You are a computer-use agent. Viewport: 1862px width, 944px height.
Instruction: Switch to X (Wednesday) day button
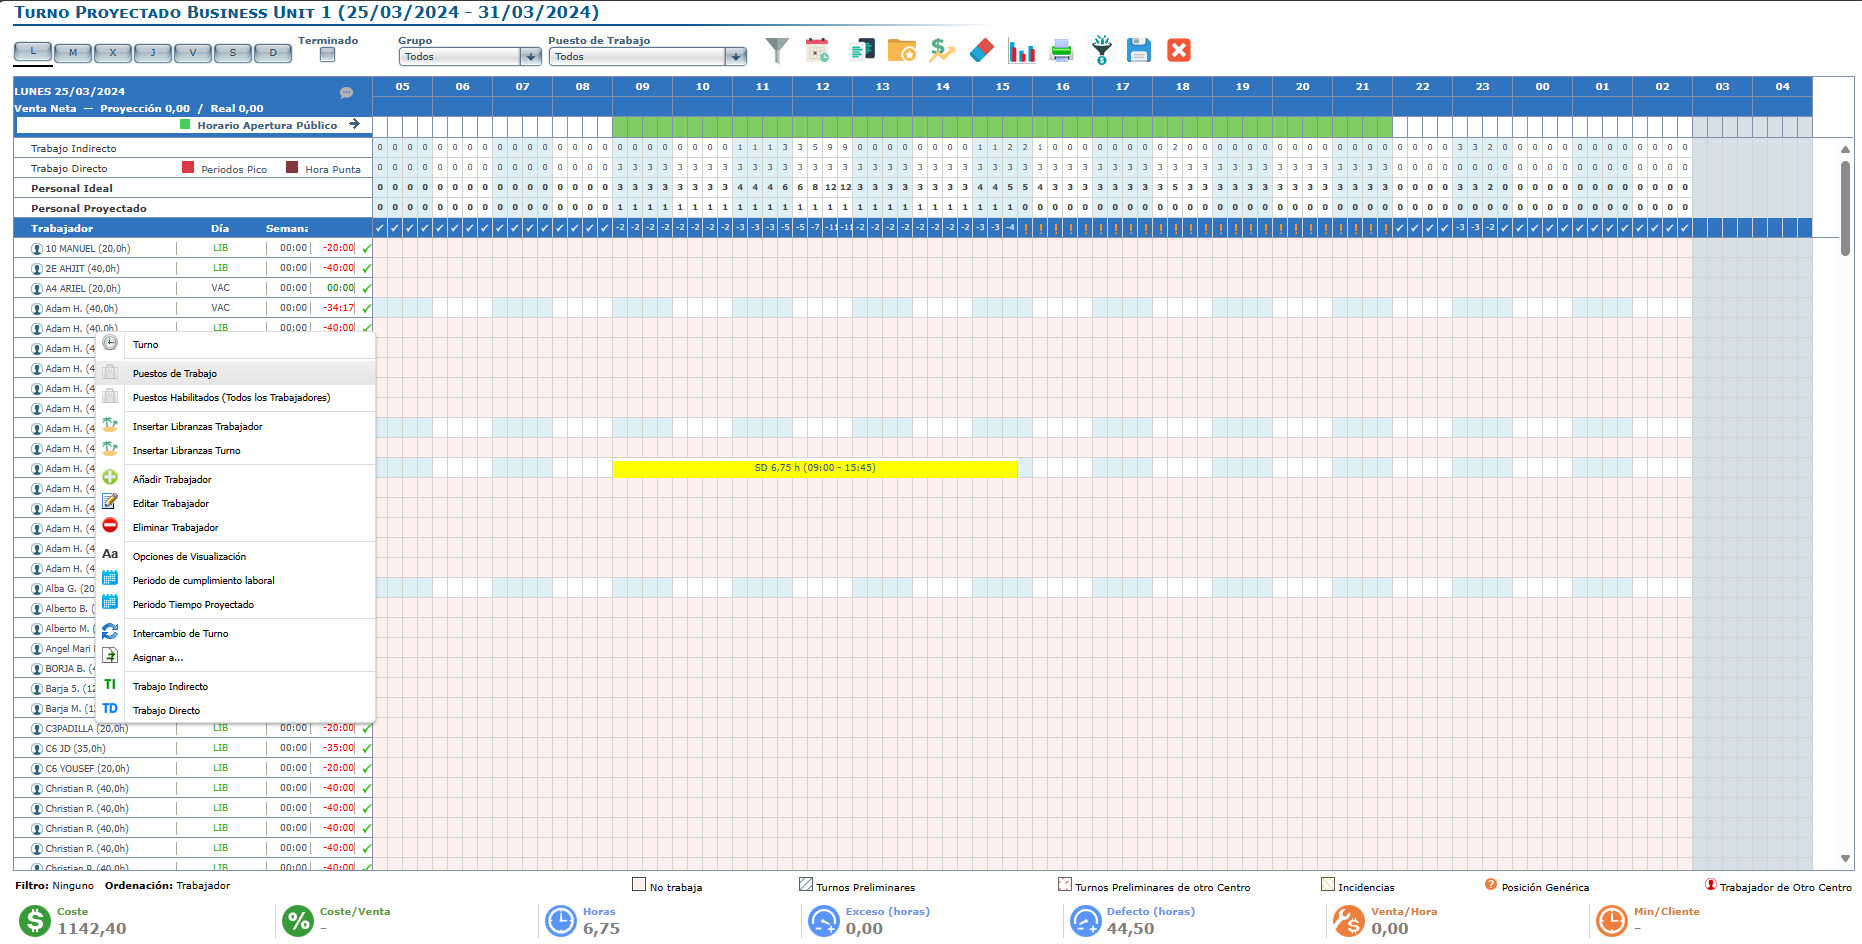[x=113, y=53]
